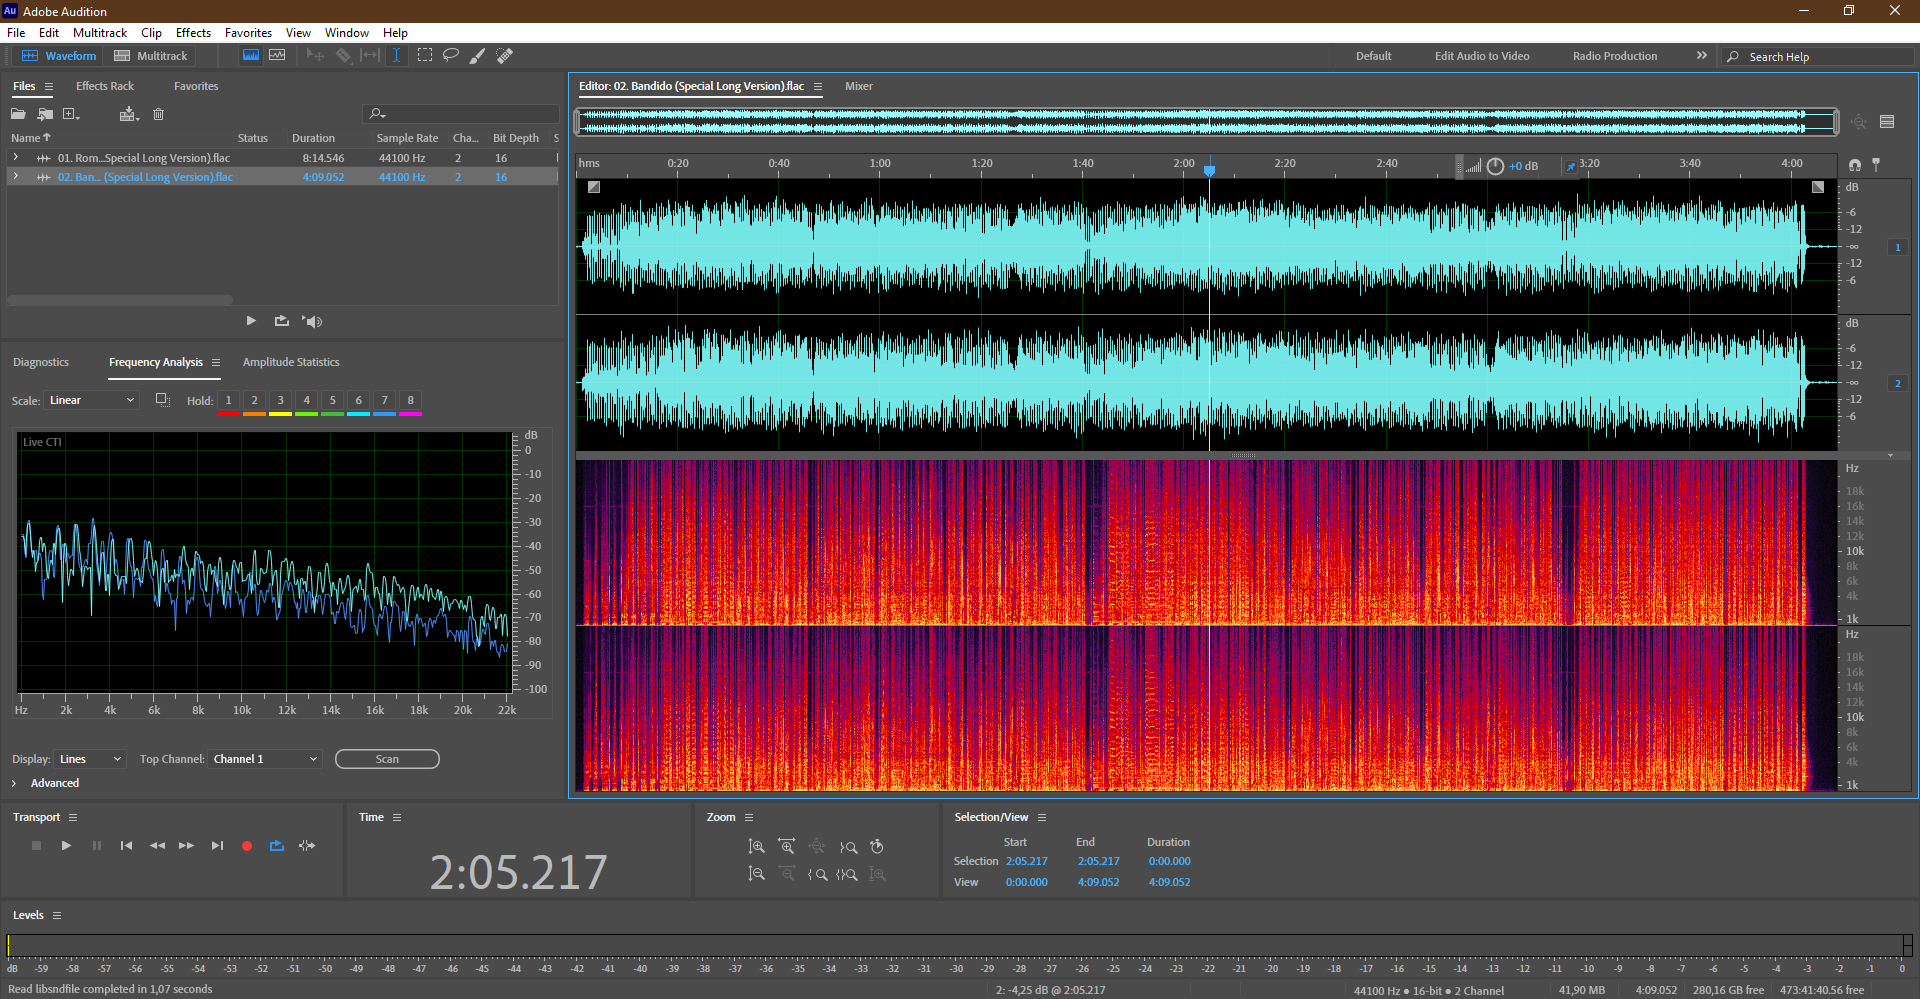Open Insert into Multitrack dropdown
Image resolution: width=1920 pixels, height=999 pixels.
pyautogui.click(x=129, y=114)
